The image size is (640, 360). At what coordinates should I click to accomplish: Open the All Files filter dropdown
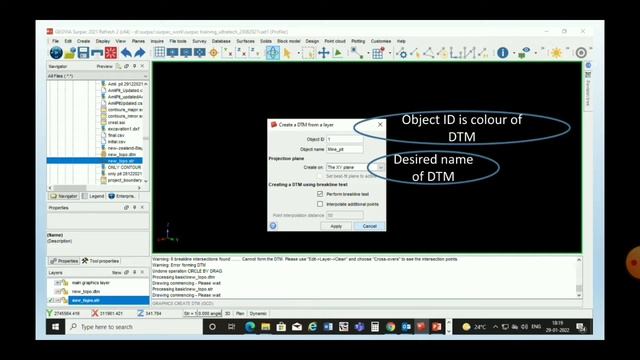(x=145, y=76)
